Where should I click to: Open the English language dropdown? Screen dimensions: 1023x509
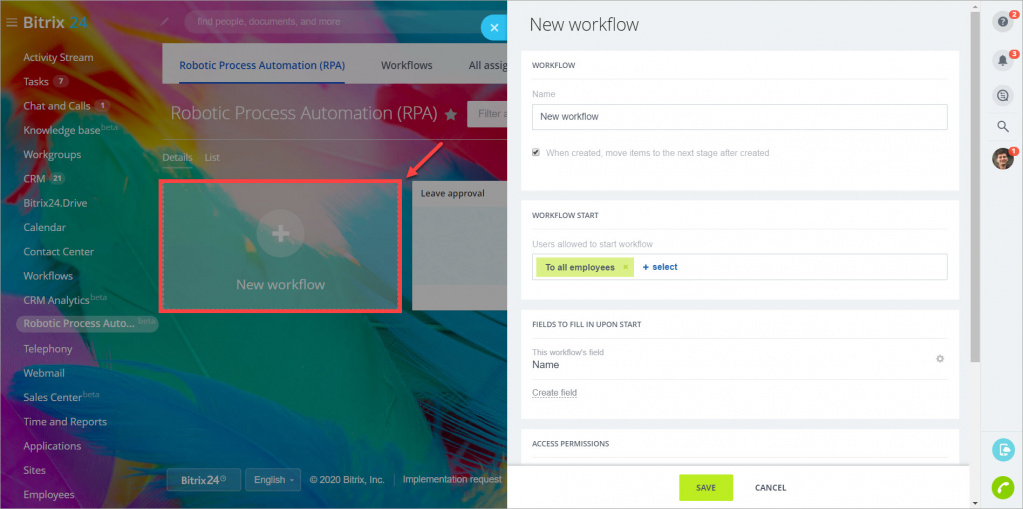pyautogui.click(x=273, y=480)
